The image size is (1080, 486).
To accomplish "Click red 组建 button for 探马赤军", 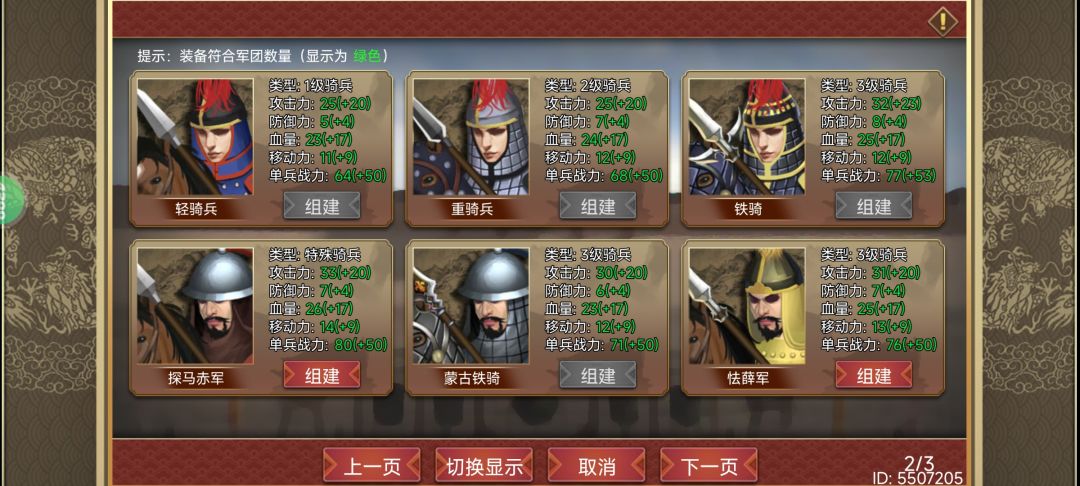I will click(x=322, y=374).
